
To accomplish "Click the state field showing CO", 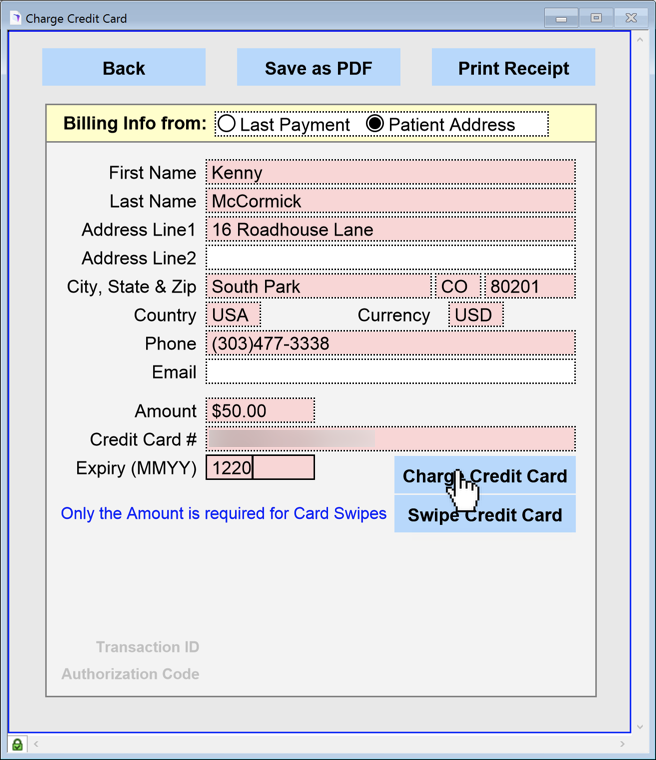I will click(457, 287).
